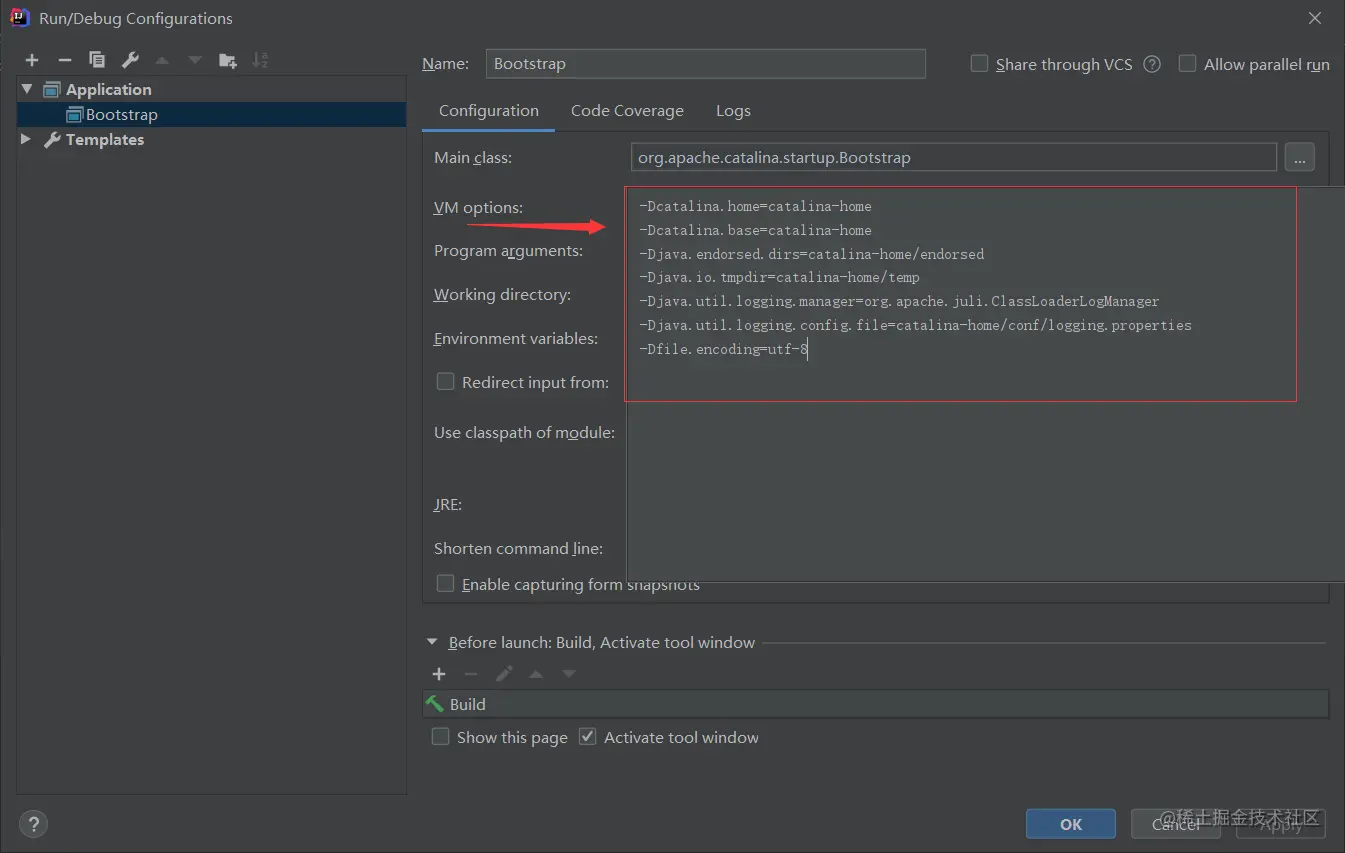Enable Show this page checkbox
1345x853 pixels.
click(440, 737)
